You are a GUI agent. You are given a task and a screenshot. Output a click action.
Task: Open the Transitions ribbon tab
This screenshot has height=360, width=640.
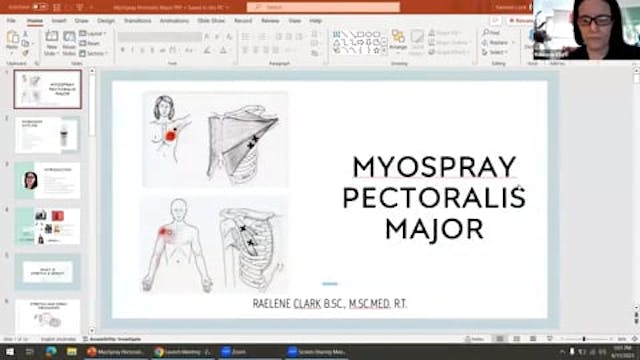tap(138, 20)
